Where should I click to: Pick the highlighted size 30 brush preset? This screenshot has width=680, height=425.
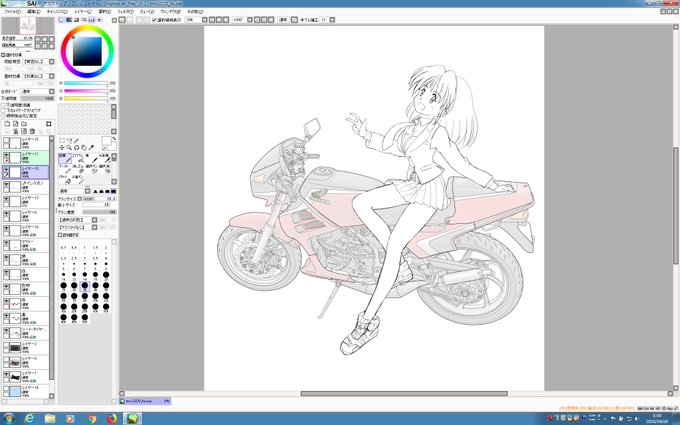(85, 286)
